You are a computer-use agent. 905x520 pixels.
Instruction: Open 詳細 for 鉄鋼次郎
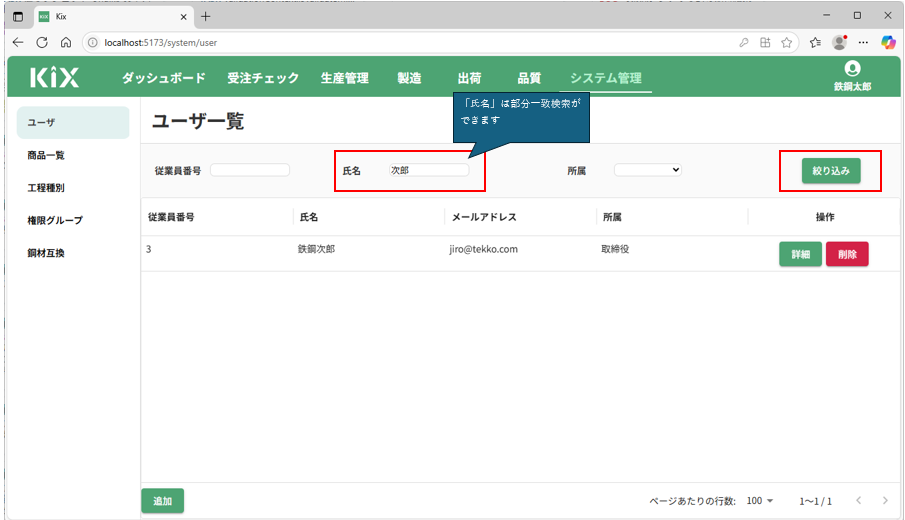point(801,254)
